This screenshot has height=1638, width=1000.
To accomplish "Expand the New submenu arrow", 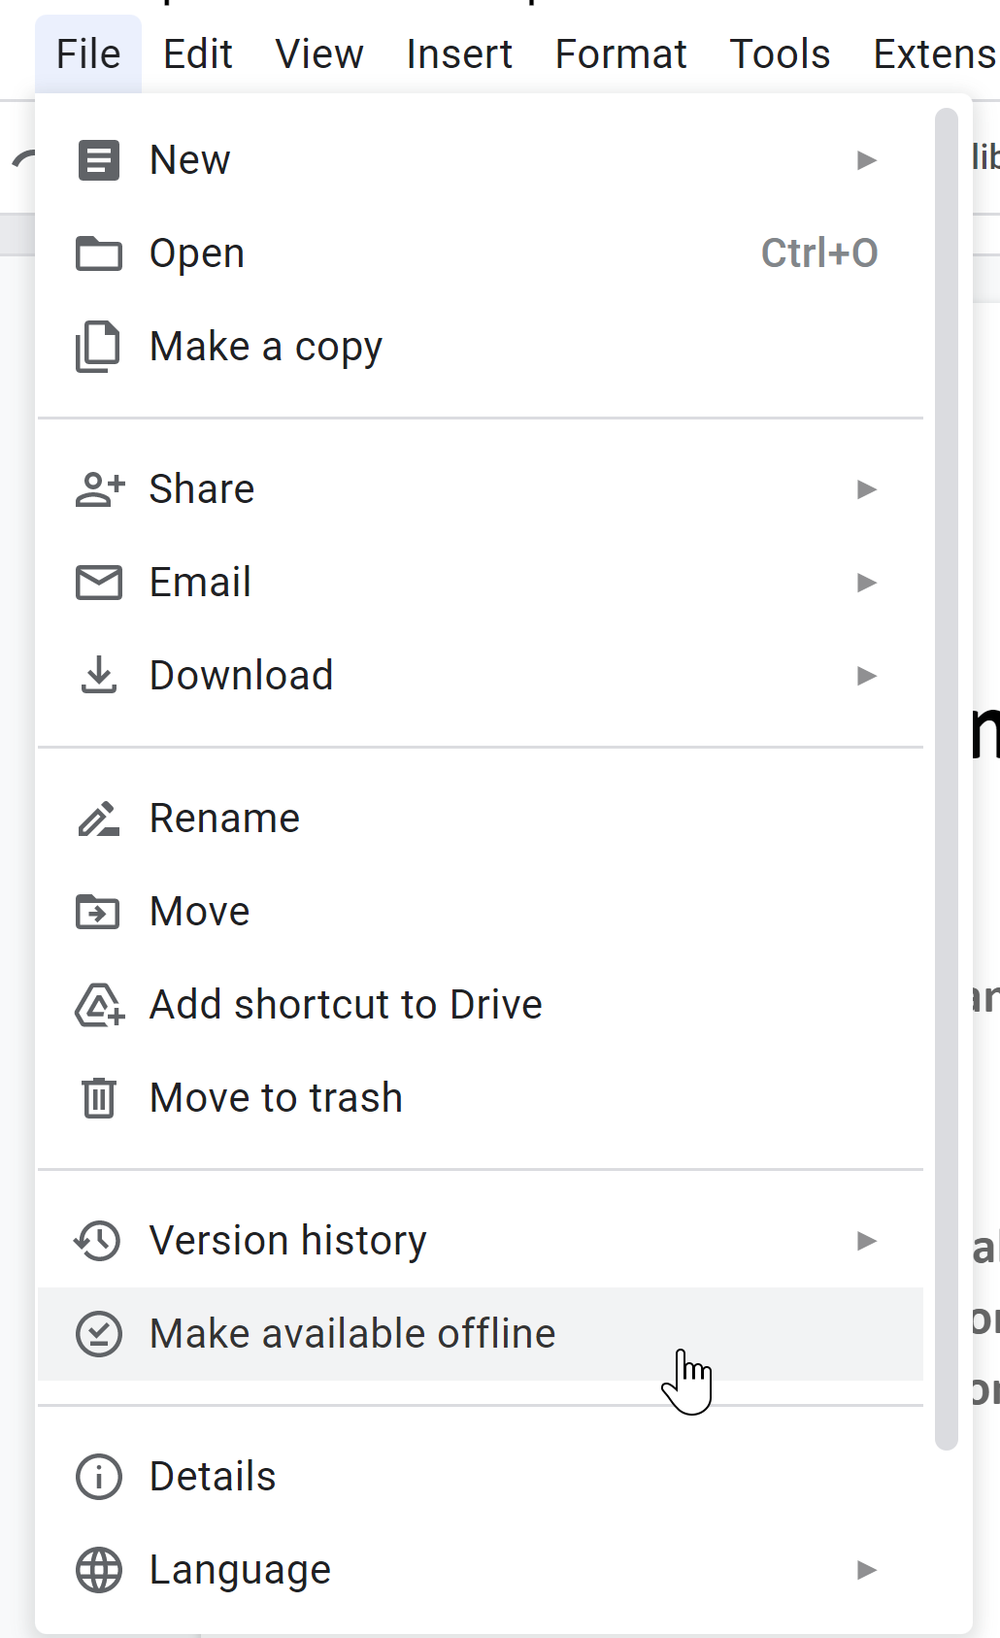I will (x=867, y=160).
